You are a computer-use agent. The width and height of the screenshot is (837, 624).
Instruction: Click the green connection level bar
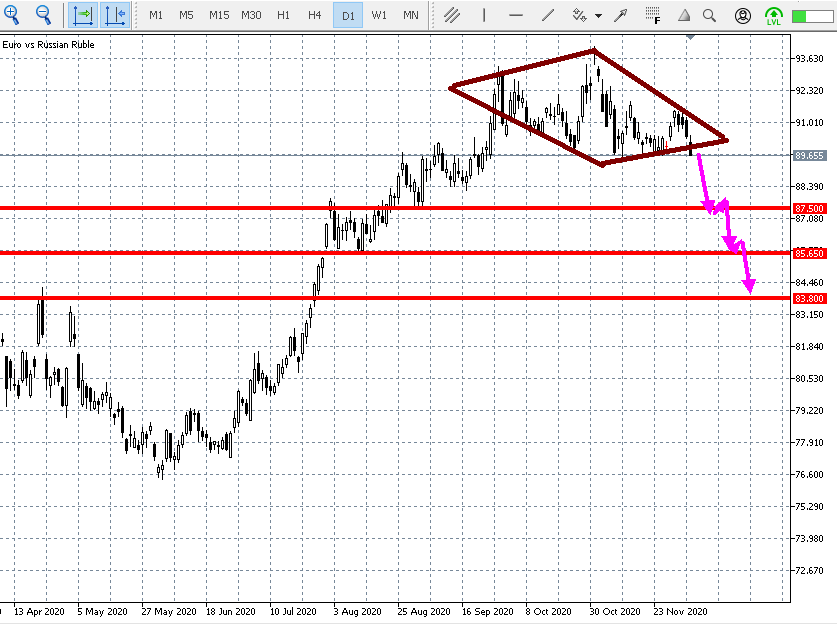(x=812, y=16)
